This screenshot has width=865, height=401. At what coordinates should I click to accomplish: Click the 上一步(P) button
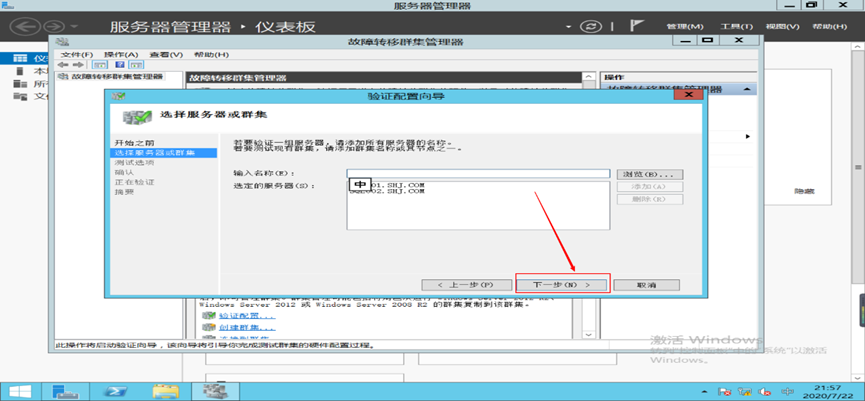465,285
